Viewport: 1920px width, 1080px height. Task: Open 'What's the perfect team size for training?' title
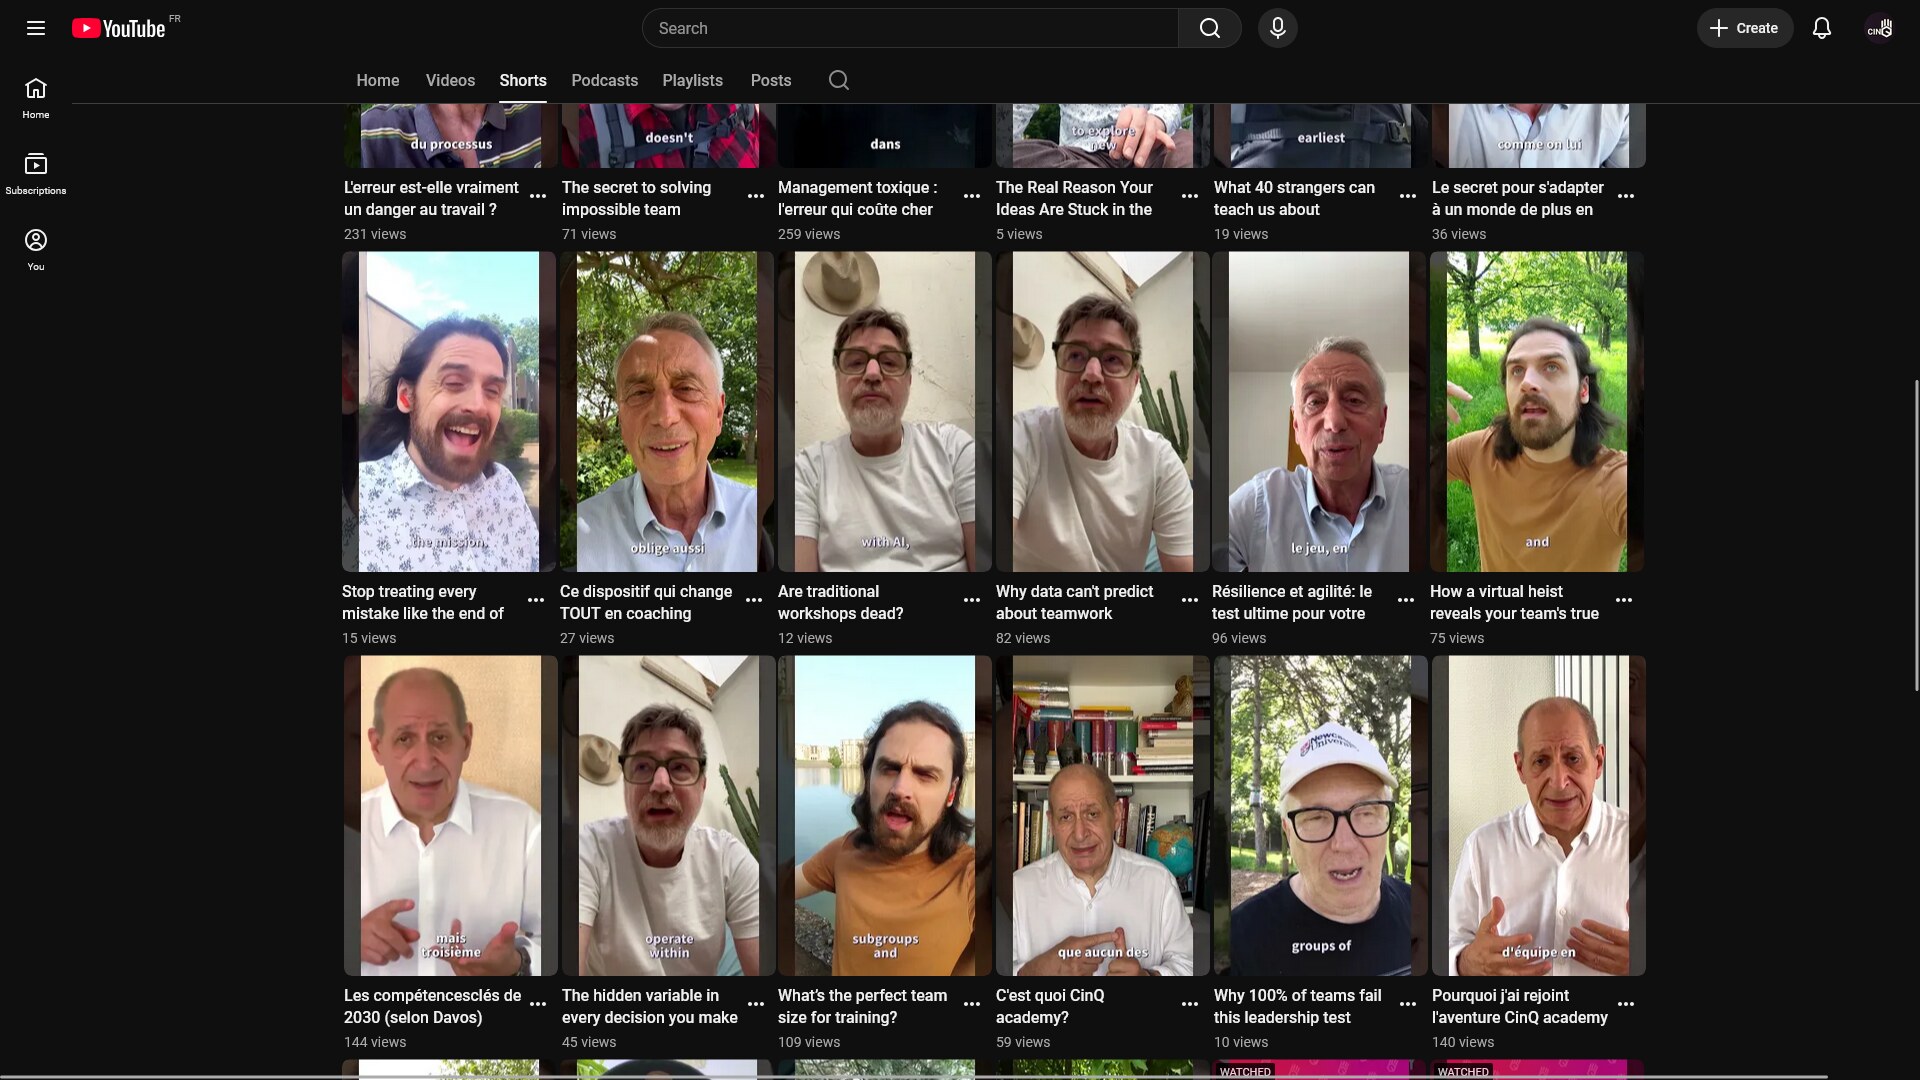pos(862,1006)
